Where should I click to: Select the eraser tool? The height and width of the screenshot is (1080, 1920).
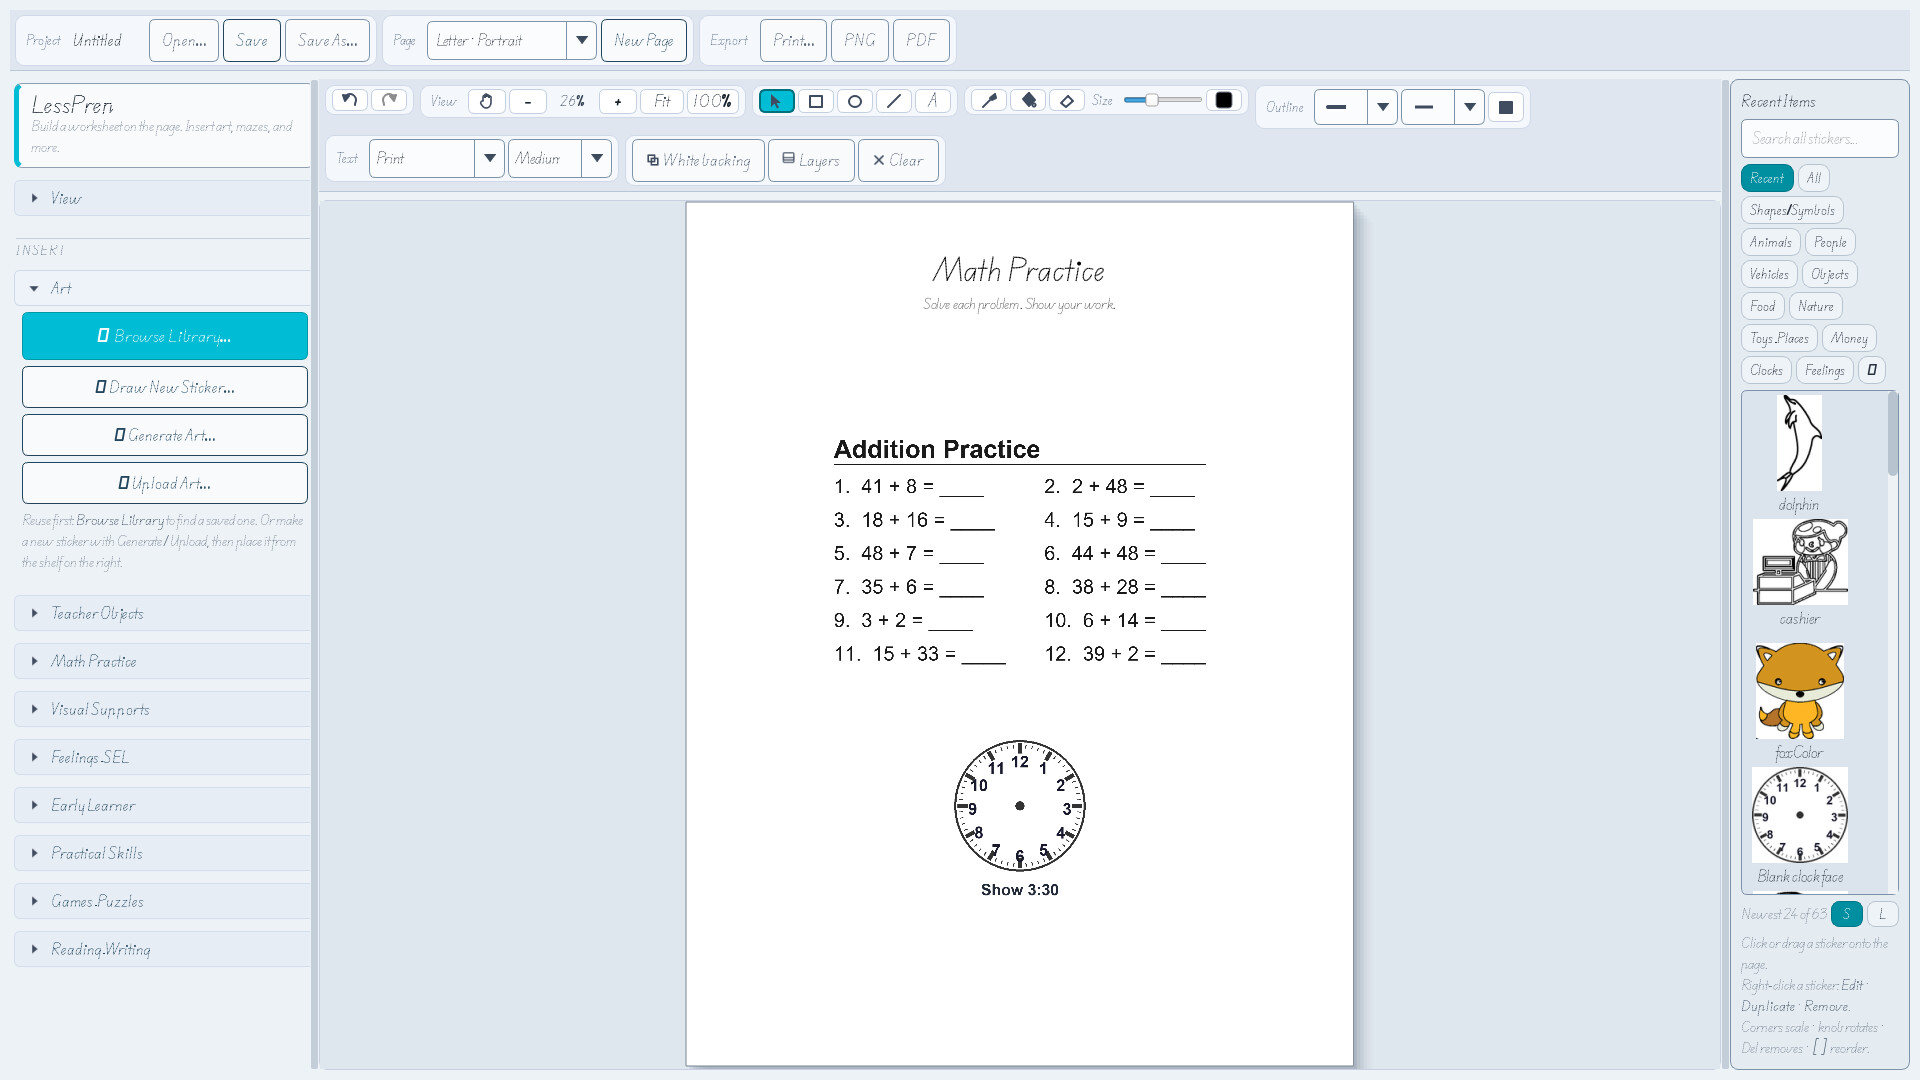(1067, 100)
